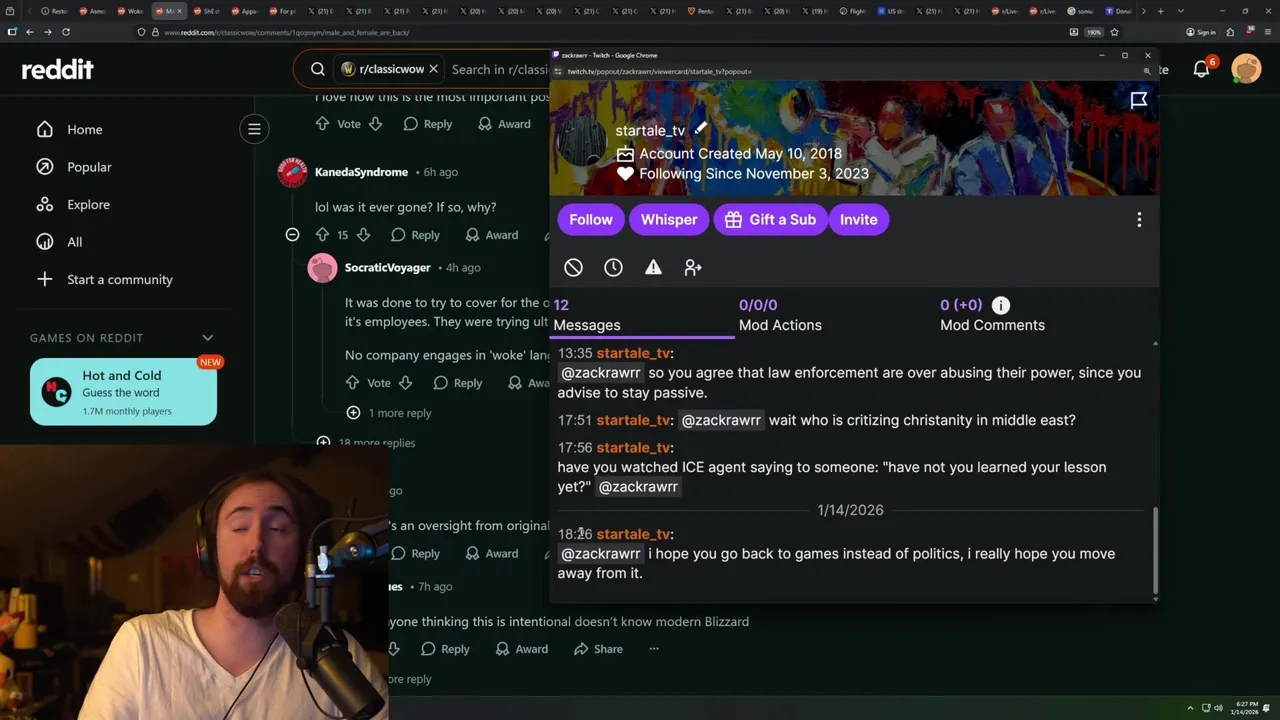This screenshot has height=720, width=1280.
Task: Open the browser extensions puzzle icon
Action: coord(1230,32)
